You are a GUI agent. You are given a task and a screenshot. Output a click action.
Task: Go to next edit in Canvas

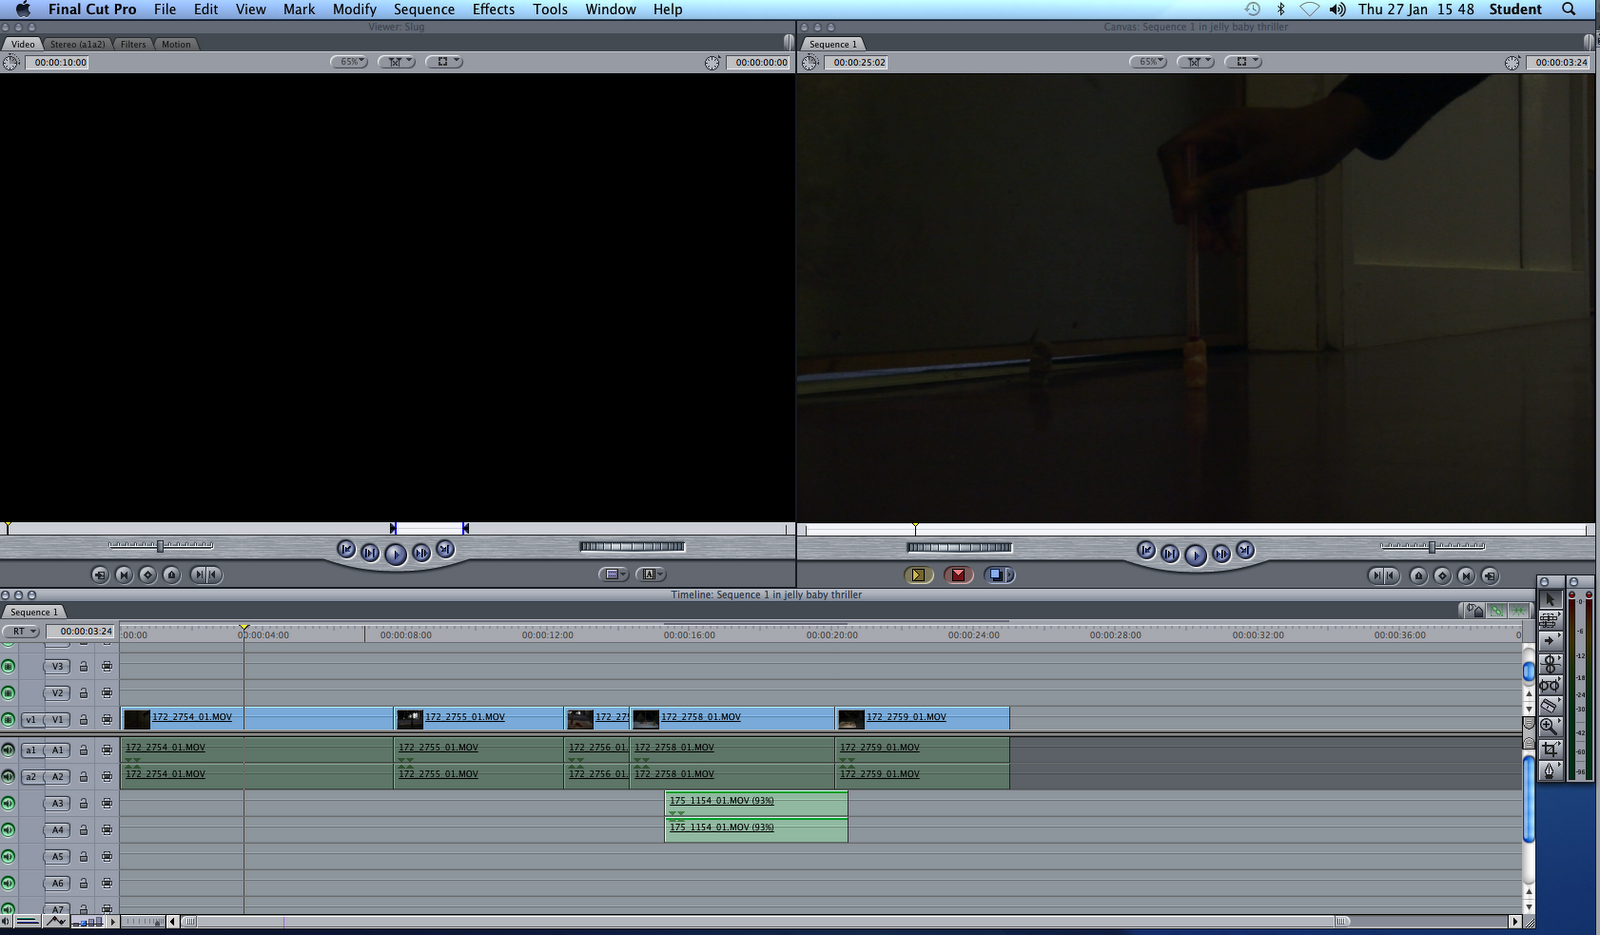[1245, 550]
